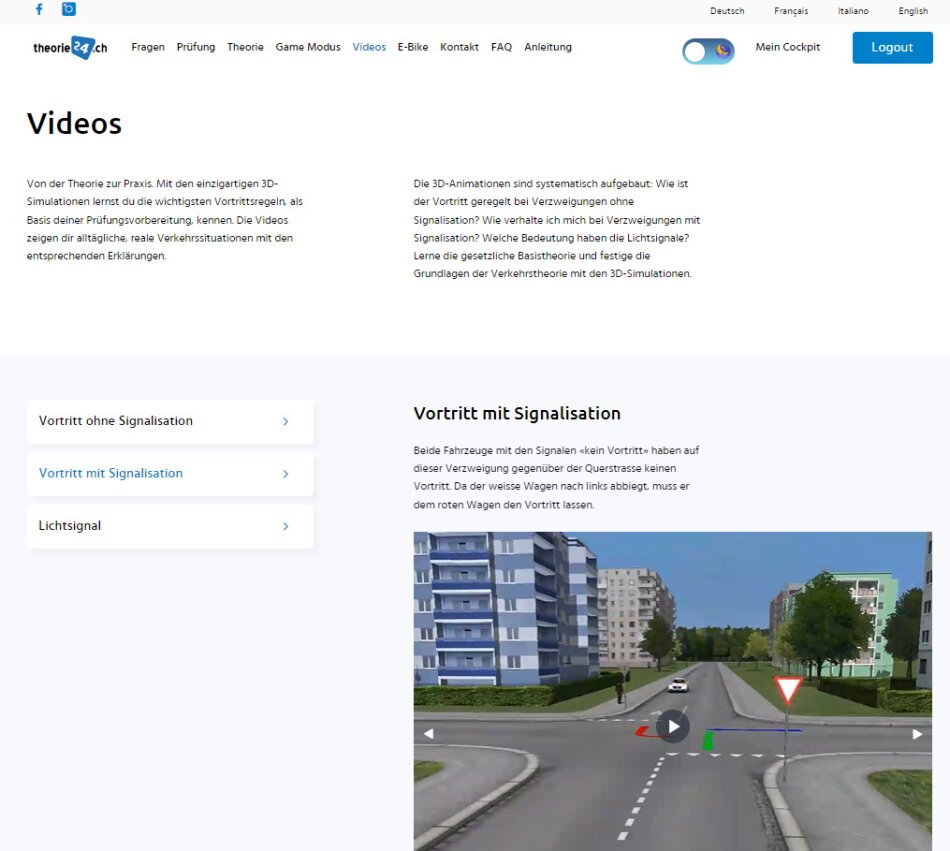Open the Anleitung menu item

point(548,47)
